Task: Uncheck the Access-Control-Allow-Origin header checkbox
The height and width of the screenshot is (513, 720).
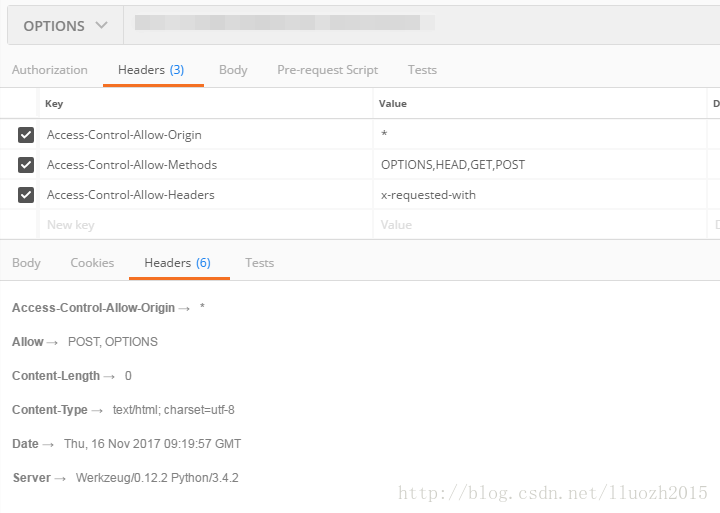Action: pos(26,135)
